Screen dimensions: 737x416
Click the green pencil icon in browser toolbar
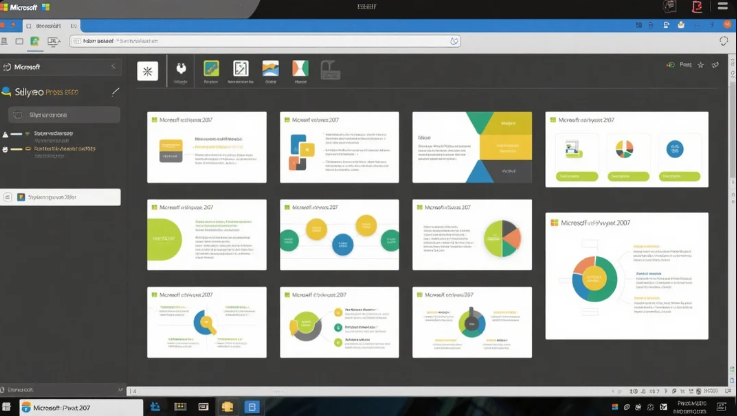35,41
